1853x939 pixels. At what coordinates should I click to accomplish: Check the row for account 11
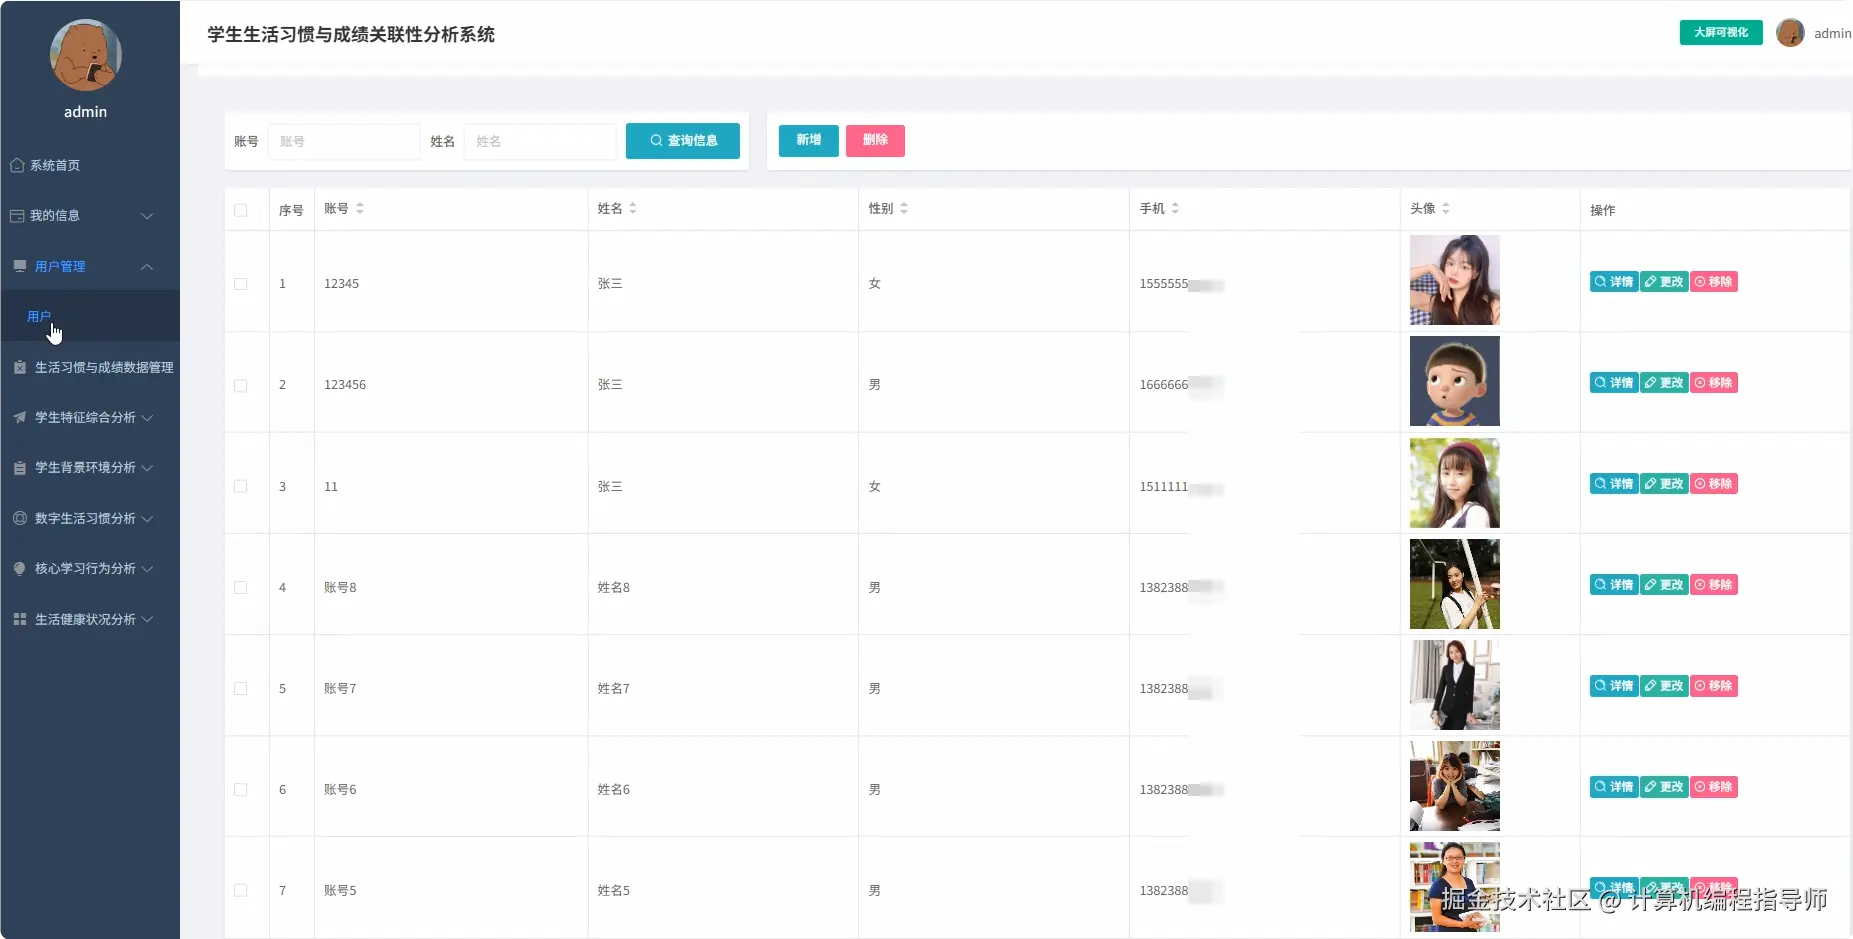point(240,486)
